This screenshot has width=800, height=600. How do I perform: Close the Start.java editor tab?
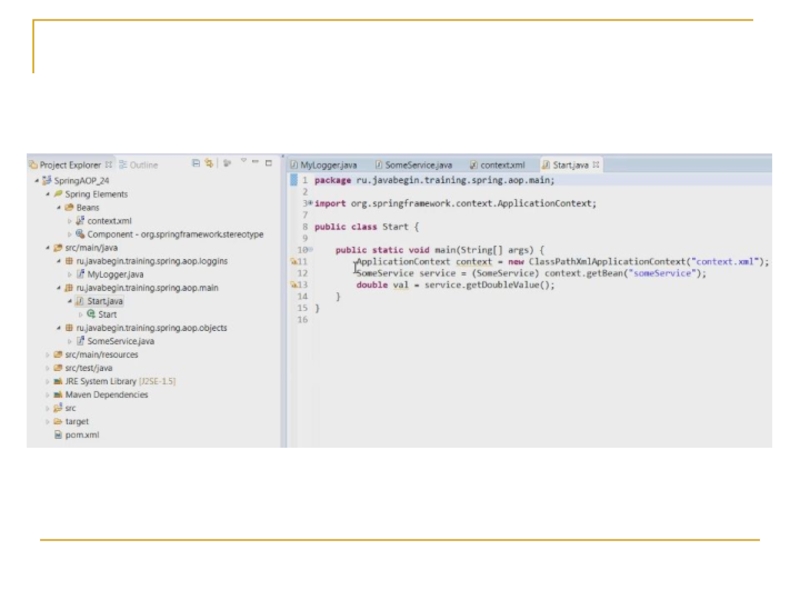point(596,165)
